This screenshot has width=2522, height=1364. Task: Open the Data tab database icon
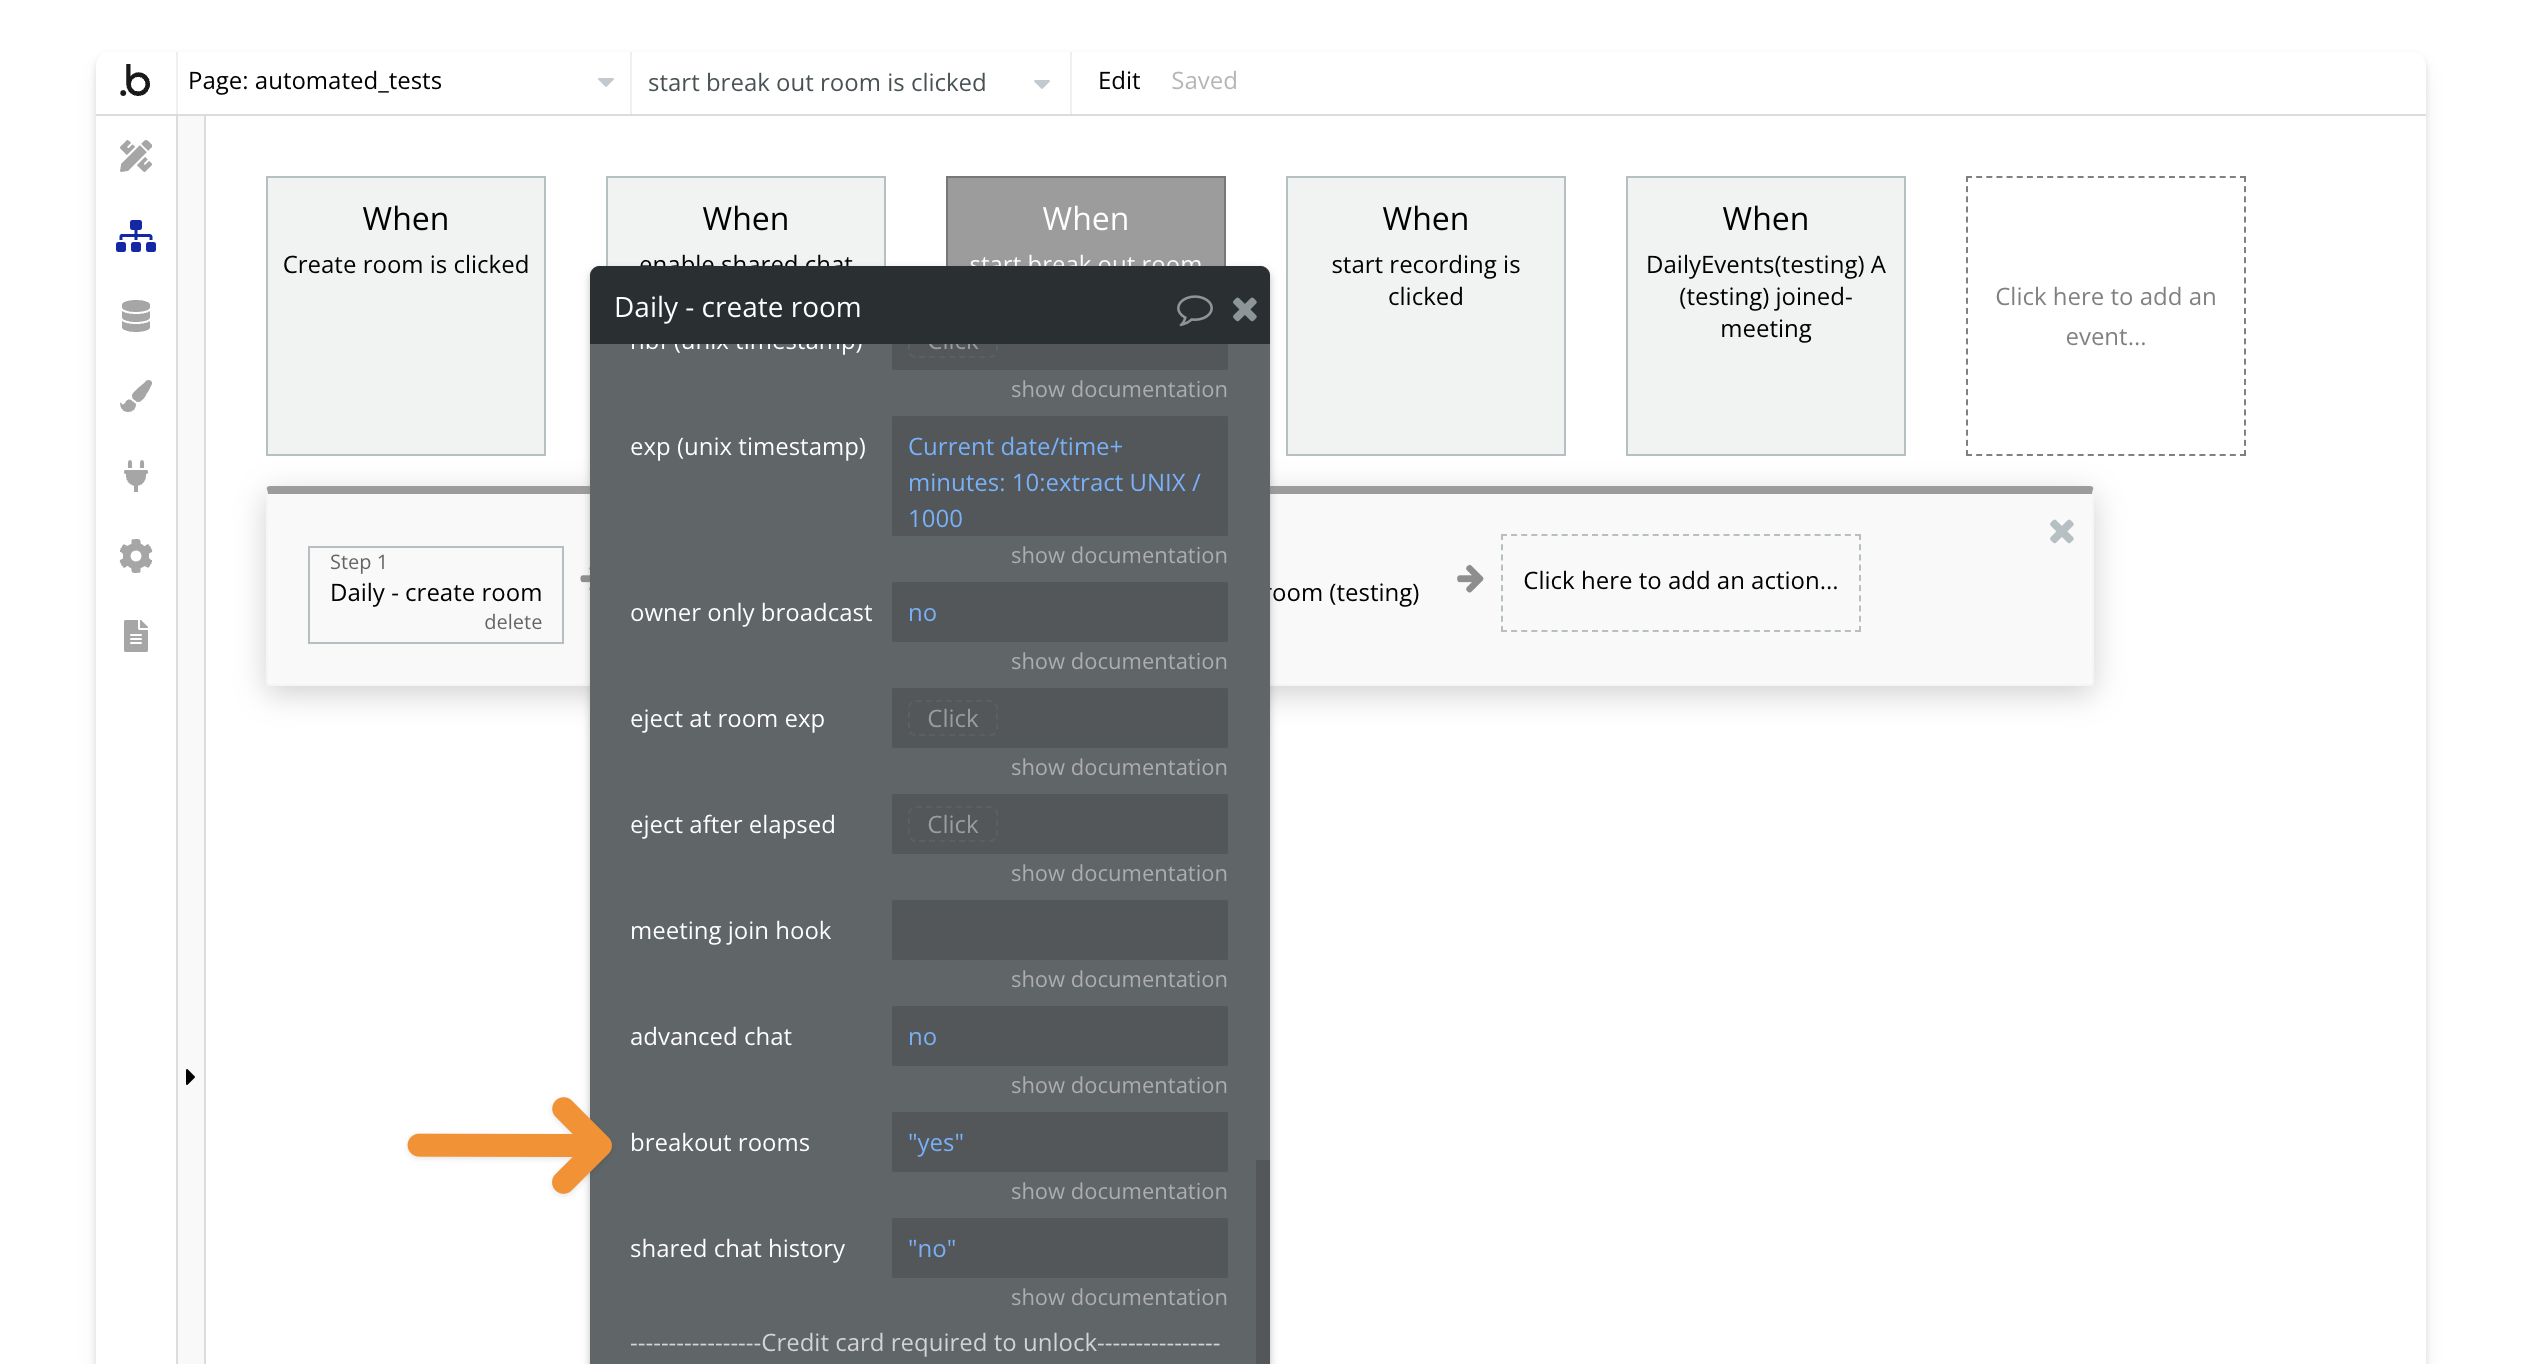tap(136, 316)
